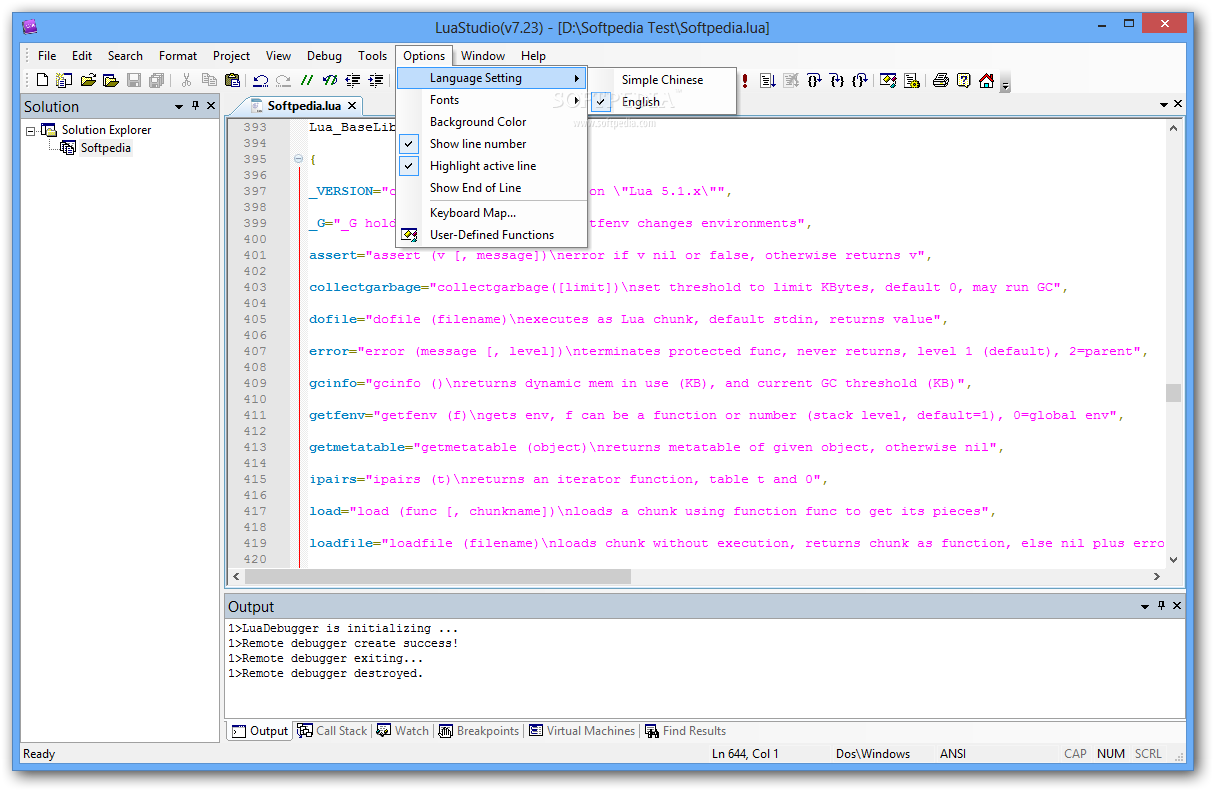Screen dimensions: 1214x791
Task: Switch to the Find Results tab
Action: pyautogui.click(x=685, y=731)
